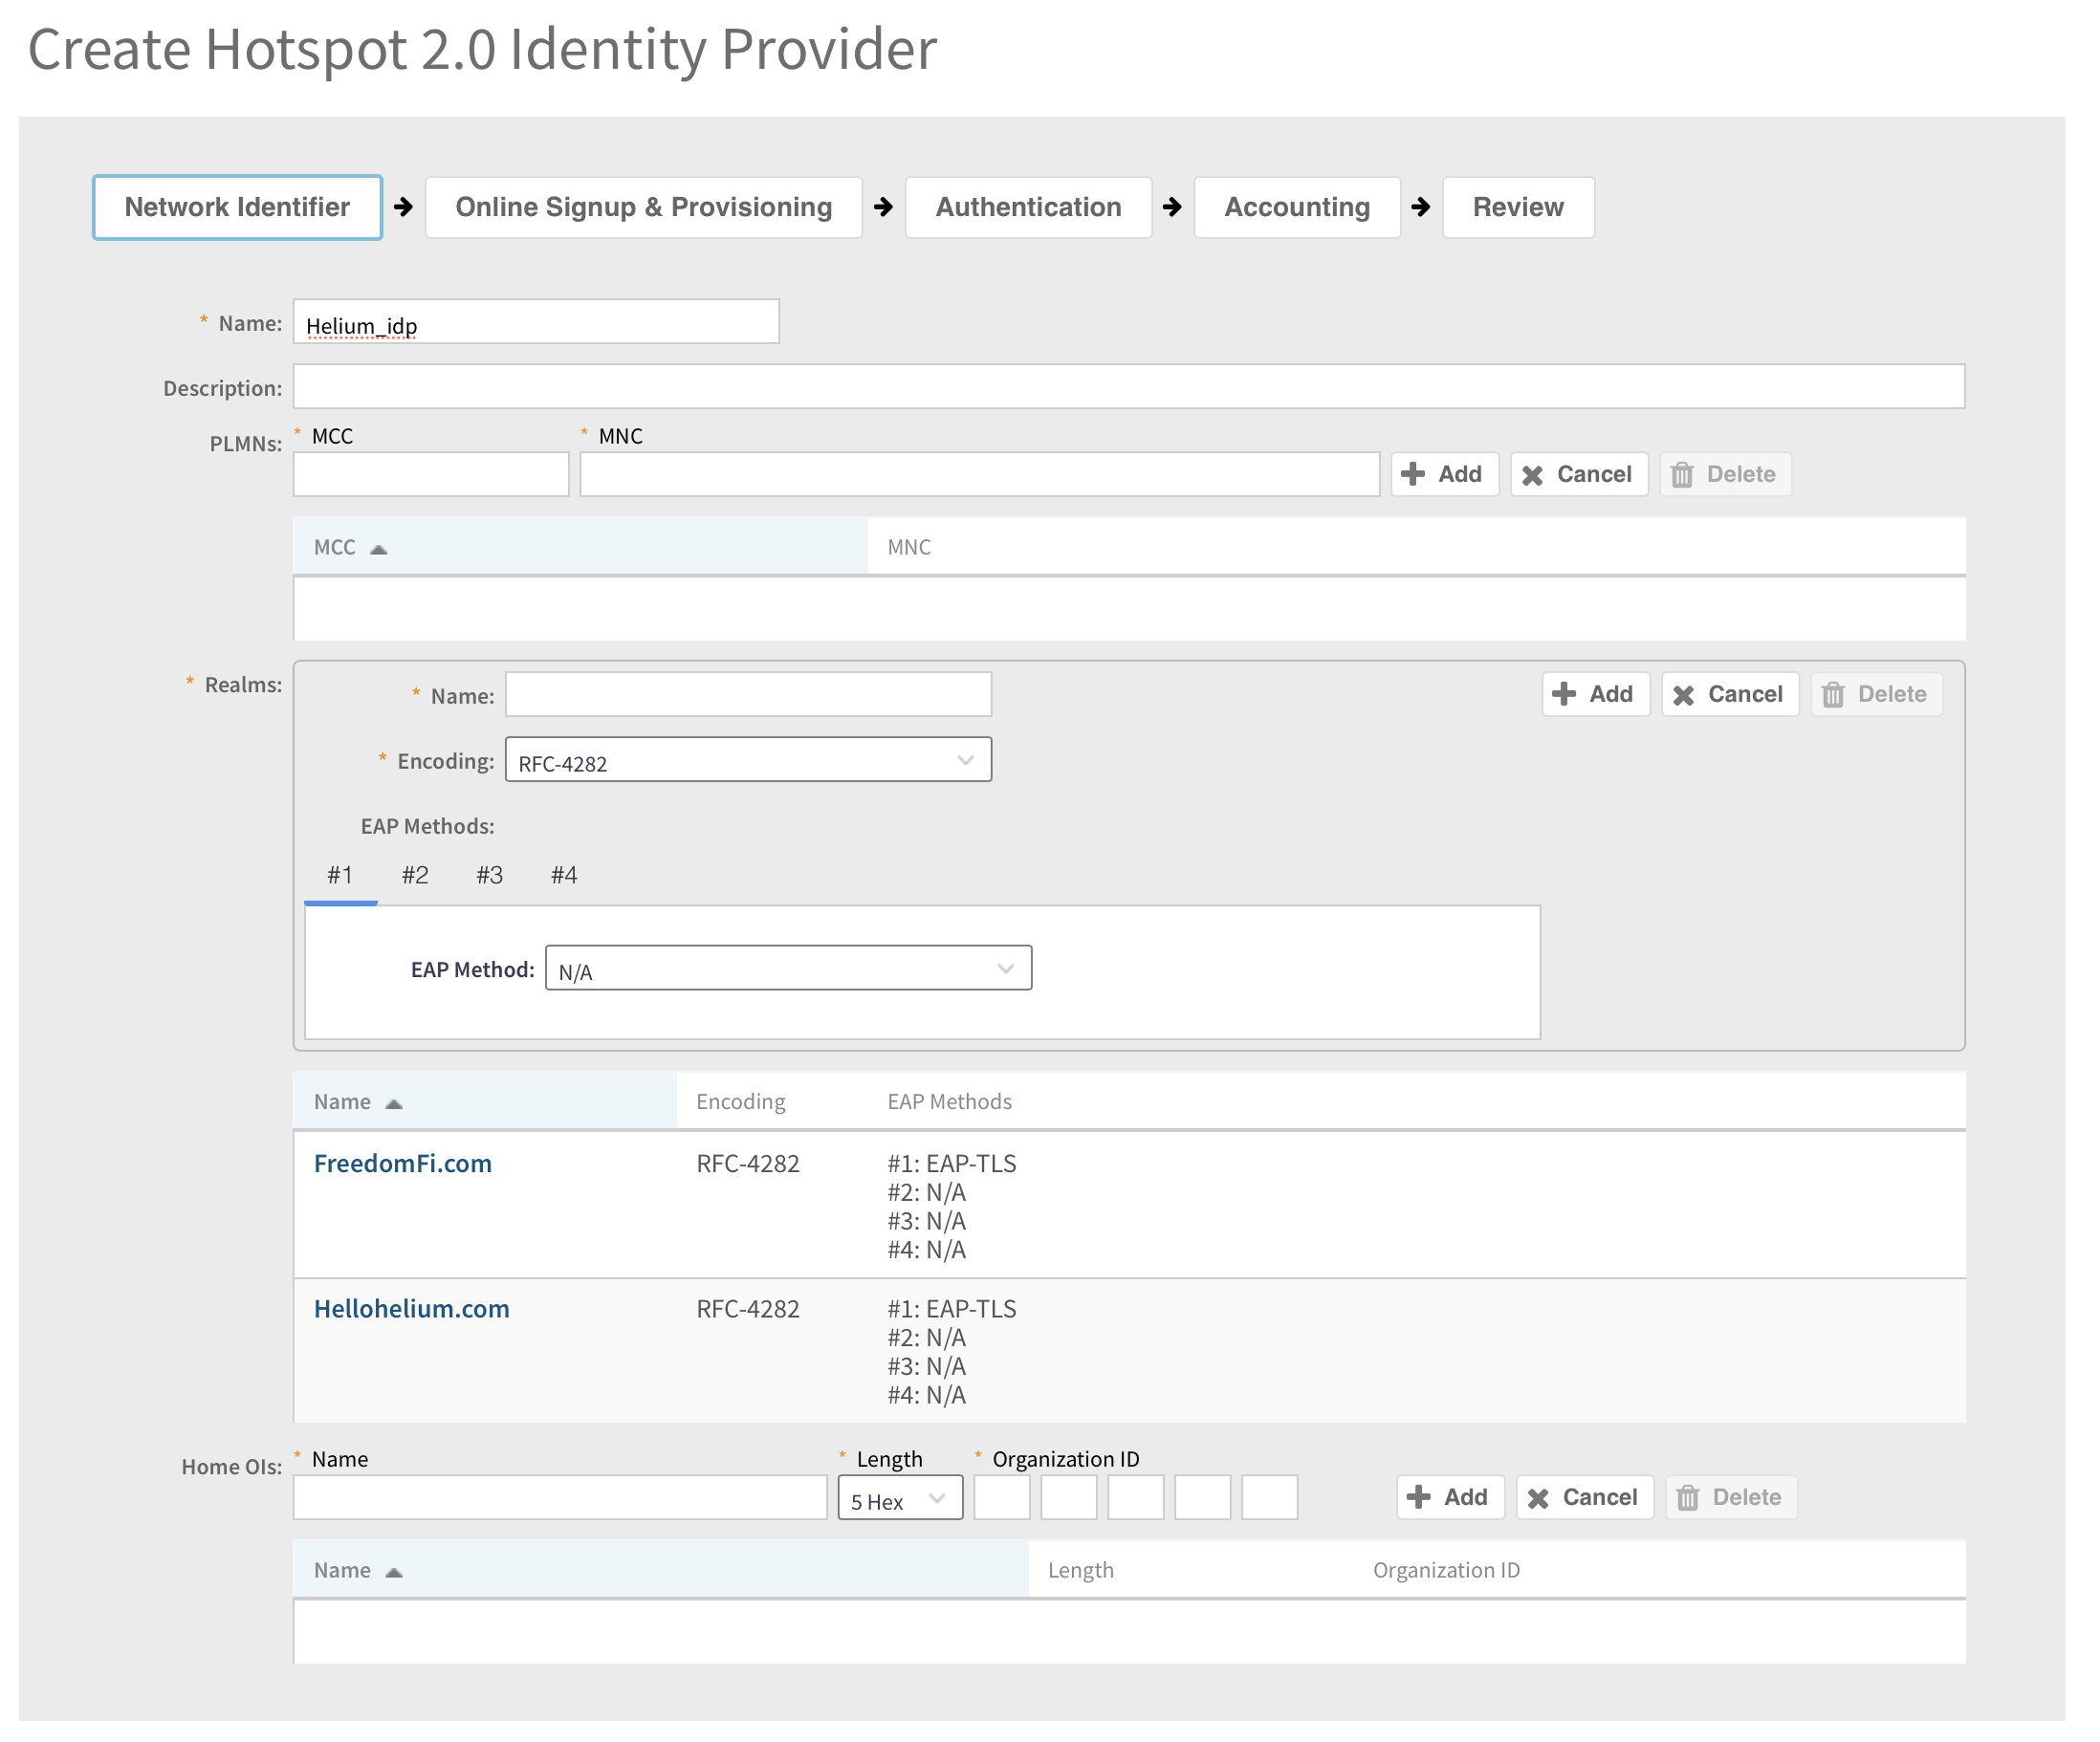Viewport: 2100px width, 1742px height.
Task: Click the Home OIs Cancel X icon
Action: click(1538, 1498)
